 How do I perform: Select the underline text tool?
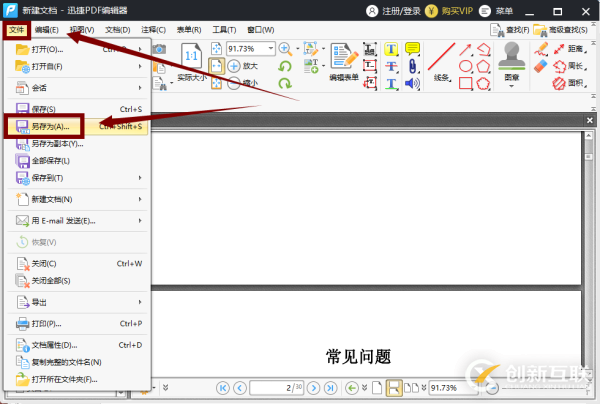tap(391, 83)
